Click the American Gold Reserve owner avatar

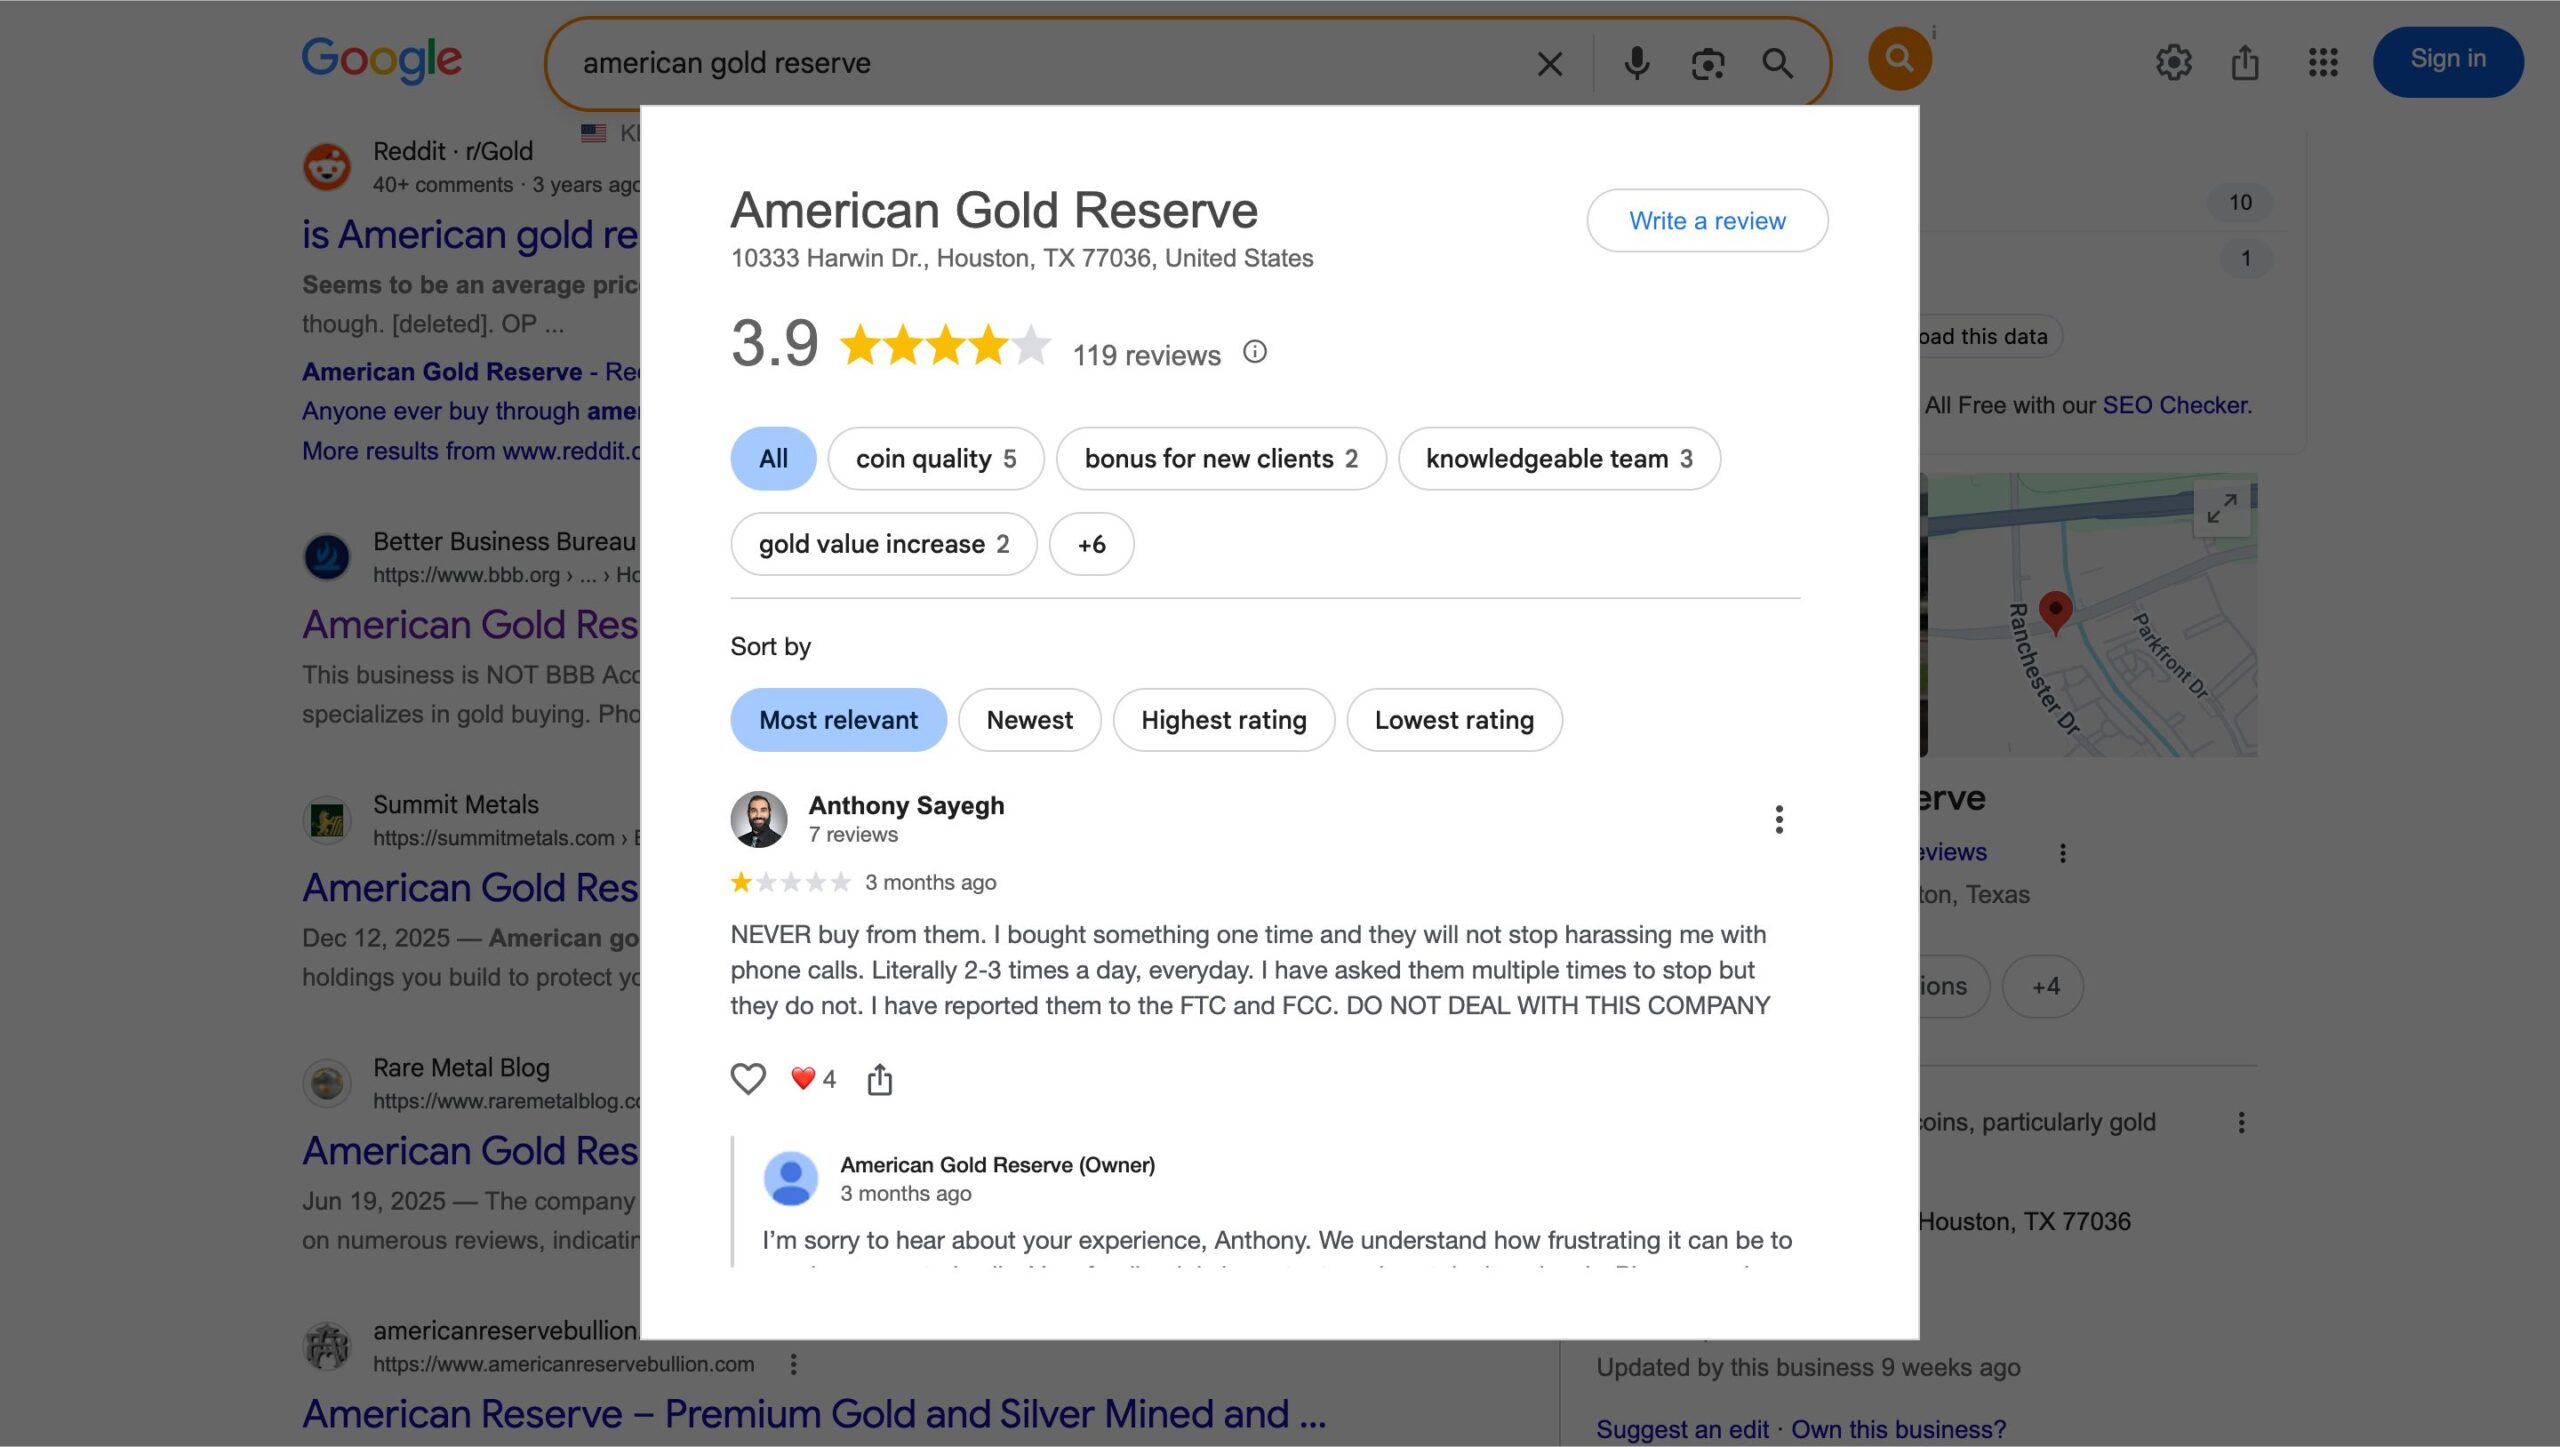[x=790, y=1178]
